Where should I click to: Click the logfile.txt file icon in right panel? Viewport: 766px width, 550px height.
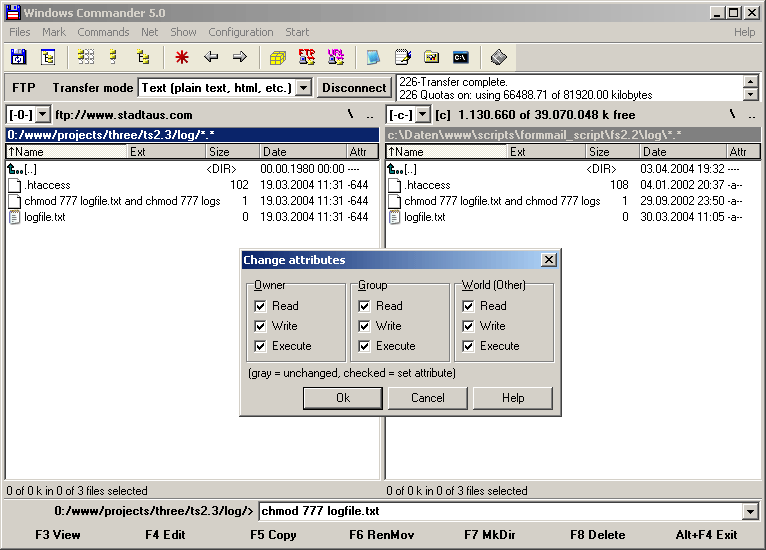point(395,217)
